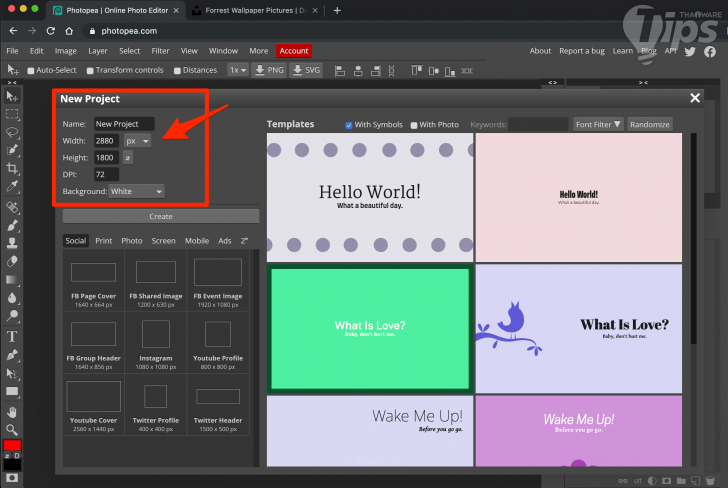Image resolution: width=728 pixels, height=488 pixels.
Task: Select the Type tool
Action: (12, 336)
